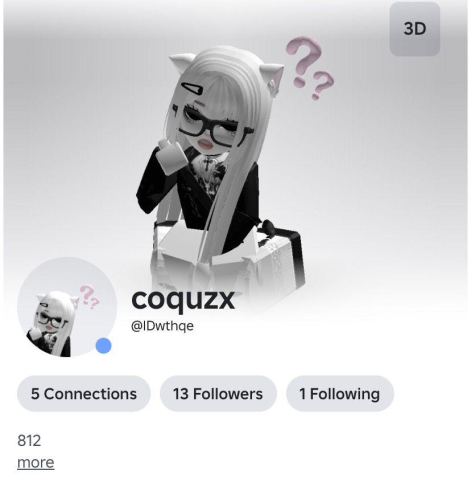Click question marks inside the profile thumbnail

[89, 296]
